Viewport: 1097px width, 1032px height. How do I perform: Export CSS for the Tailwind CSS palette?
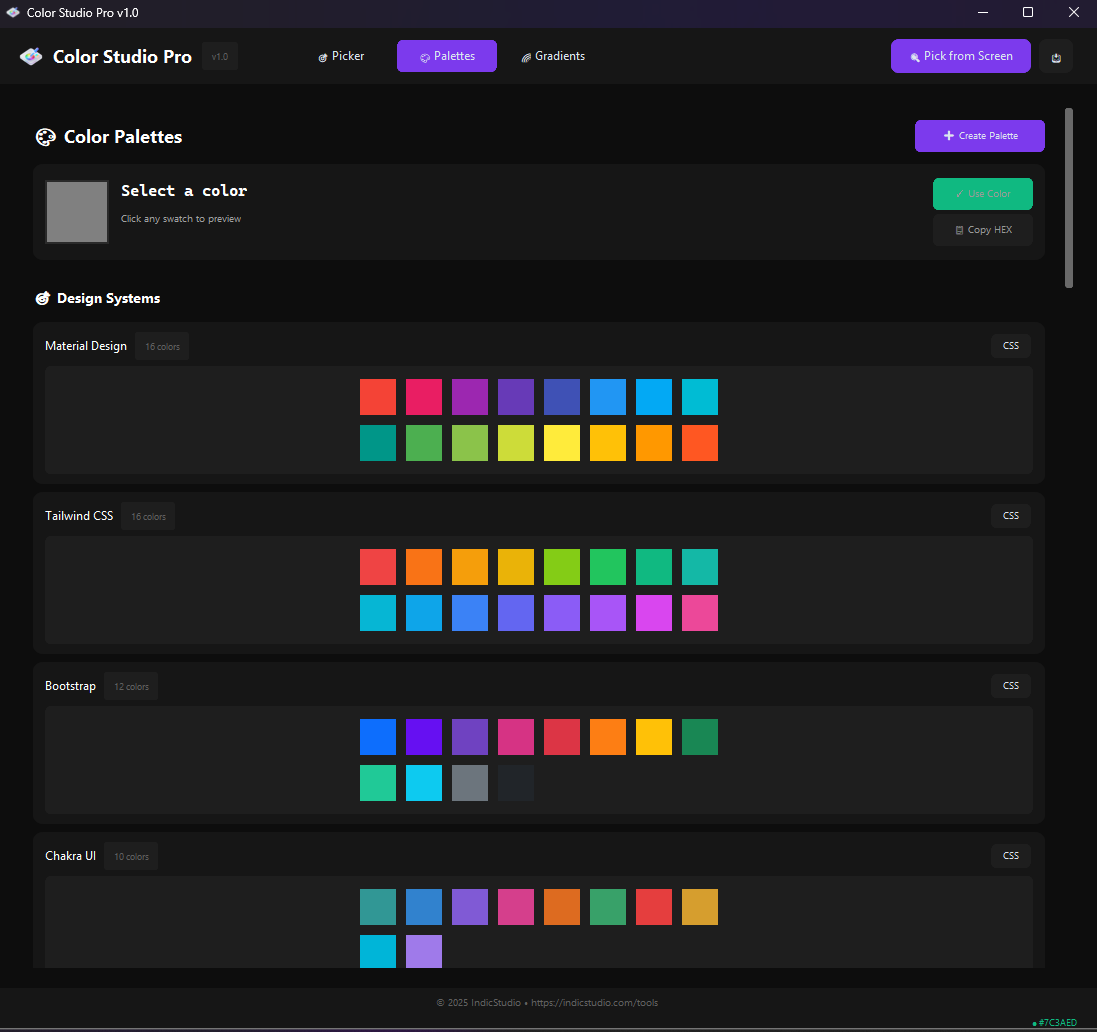[1010, 515]
